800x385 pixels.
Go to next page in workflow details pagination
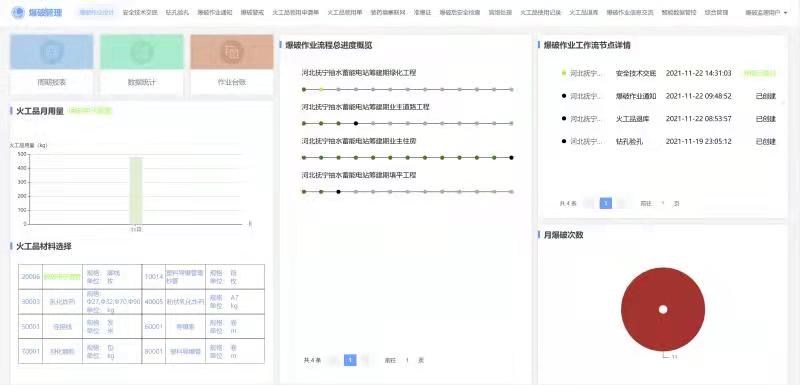621,203
